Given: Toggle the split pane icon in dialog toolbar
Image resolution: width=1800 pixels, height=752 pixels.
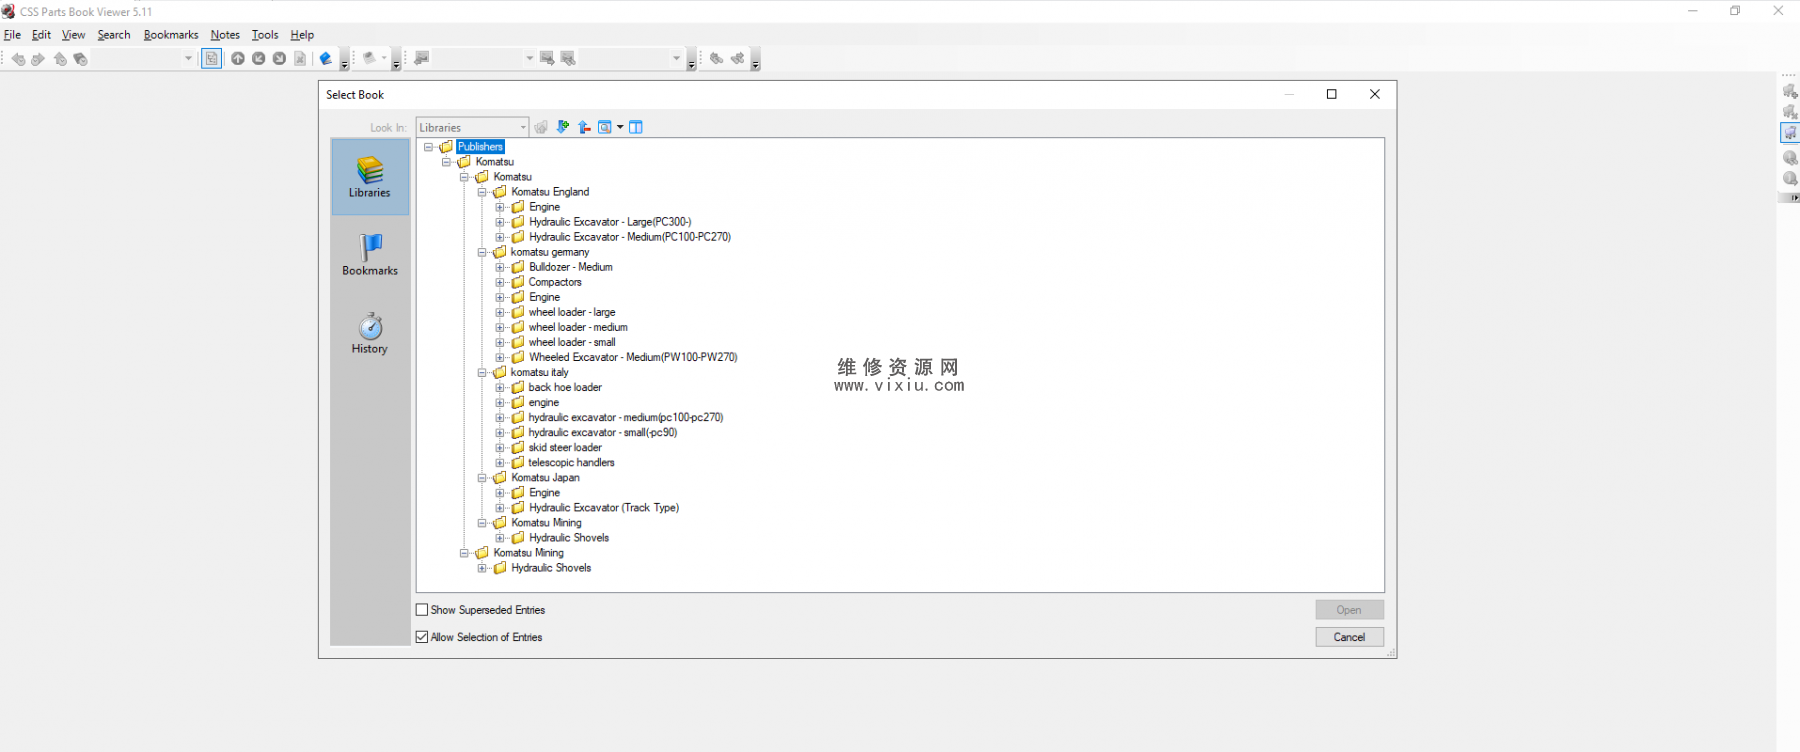Looking at the screenshot, I should (636, 127).
